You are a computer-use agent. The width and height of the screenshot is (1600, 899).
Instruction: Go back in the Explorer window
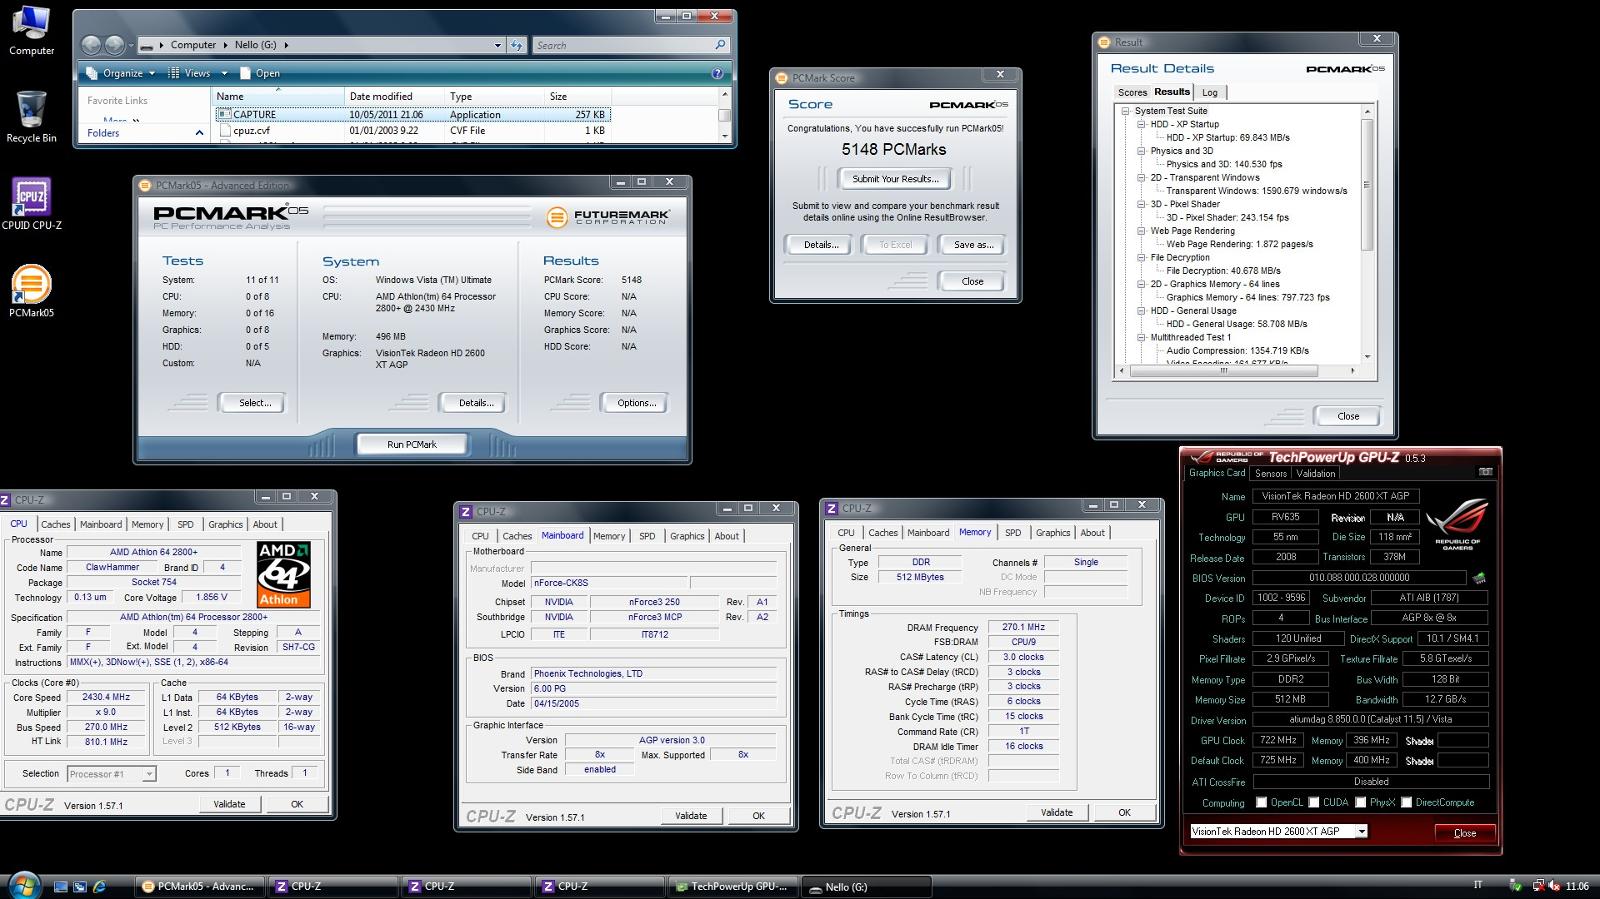(91, 44)
